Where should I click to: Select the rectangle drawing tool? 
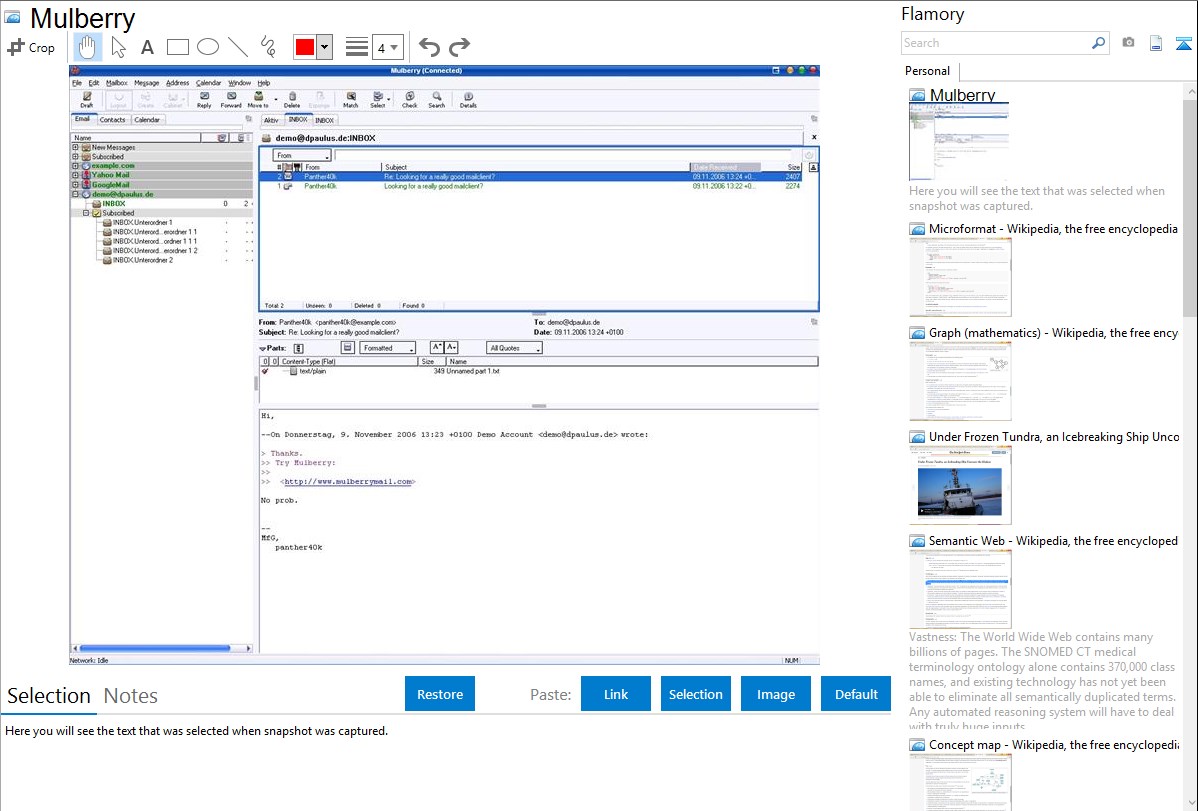click(177, 47)
